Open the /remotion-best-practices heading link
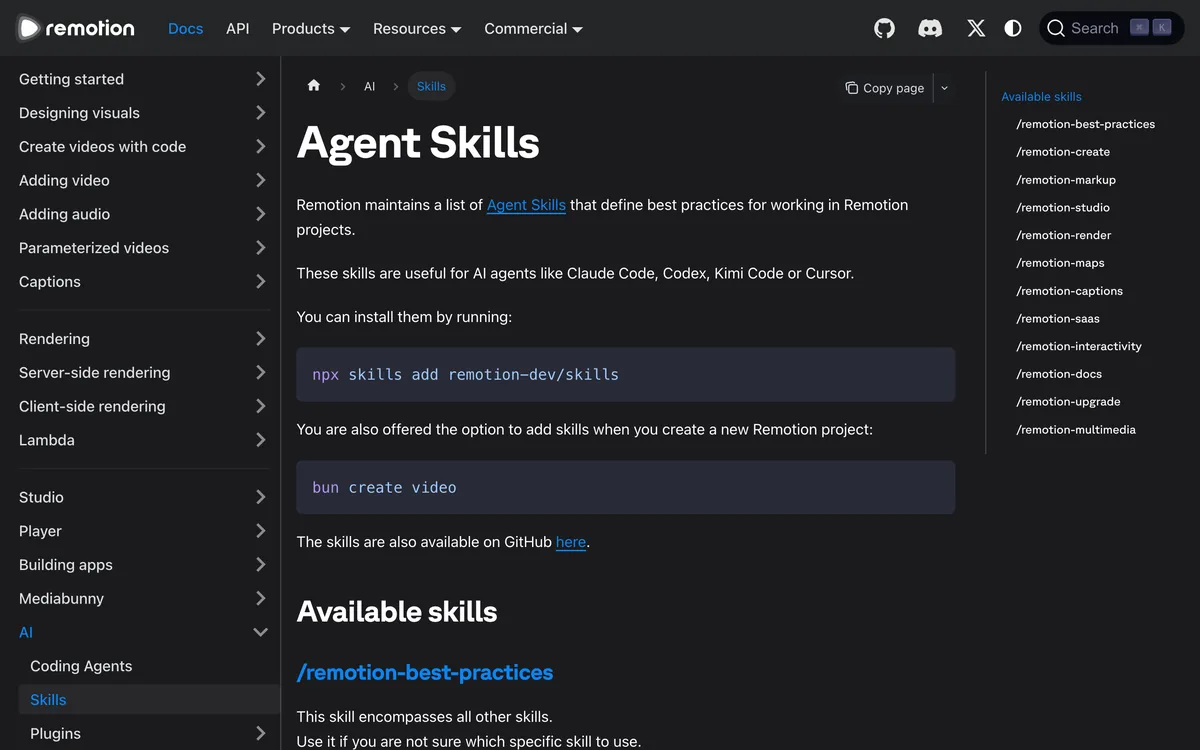The height and width of the screenshot is (750, 1200). click(425, 672)
